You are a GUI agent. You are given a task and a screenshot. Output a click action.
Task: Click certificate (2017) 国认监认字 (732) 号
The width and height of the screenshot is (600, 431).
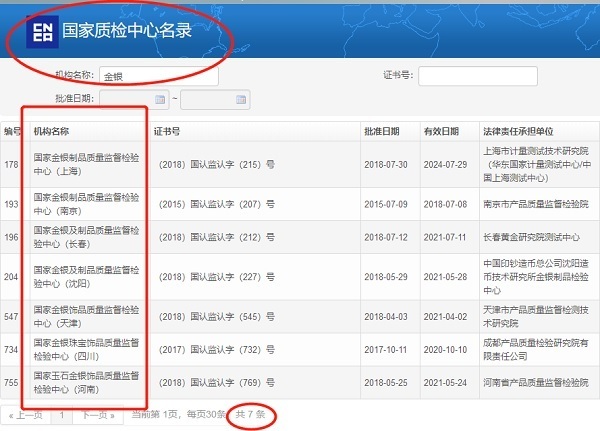tap(217, 349)
